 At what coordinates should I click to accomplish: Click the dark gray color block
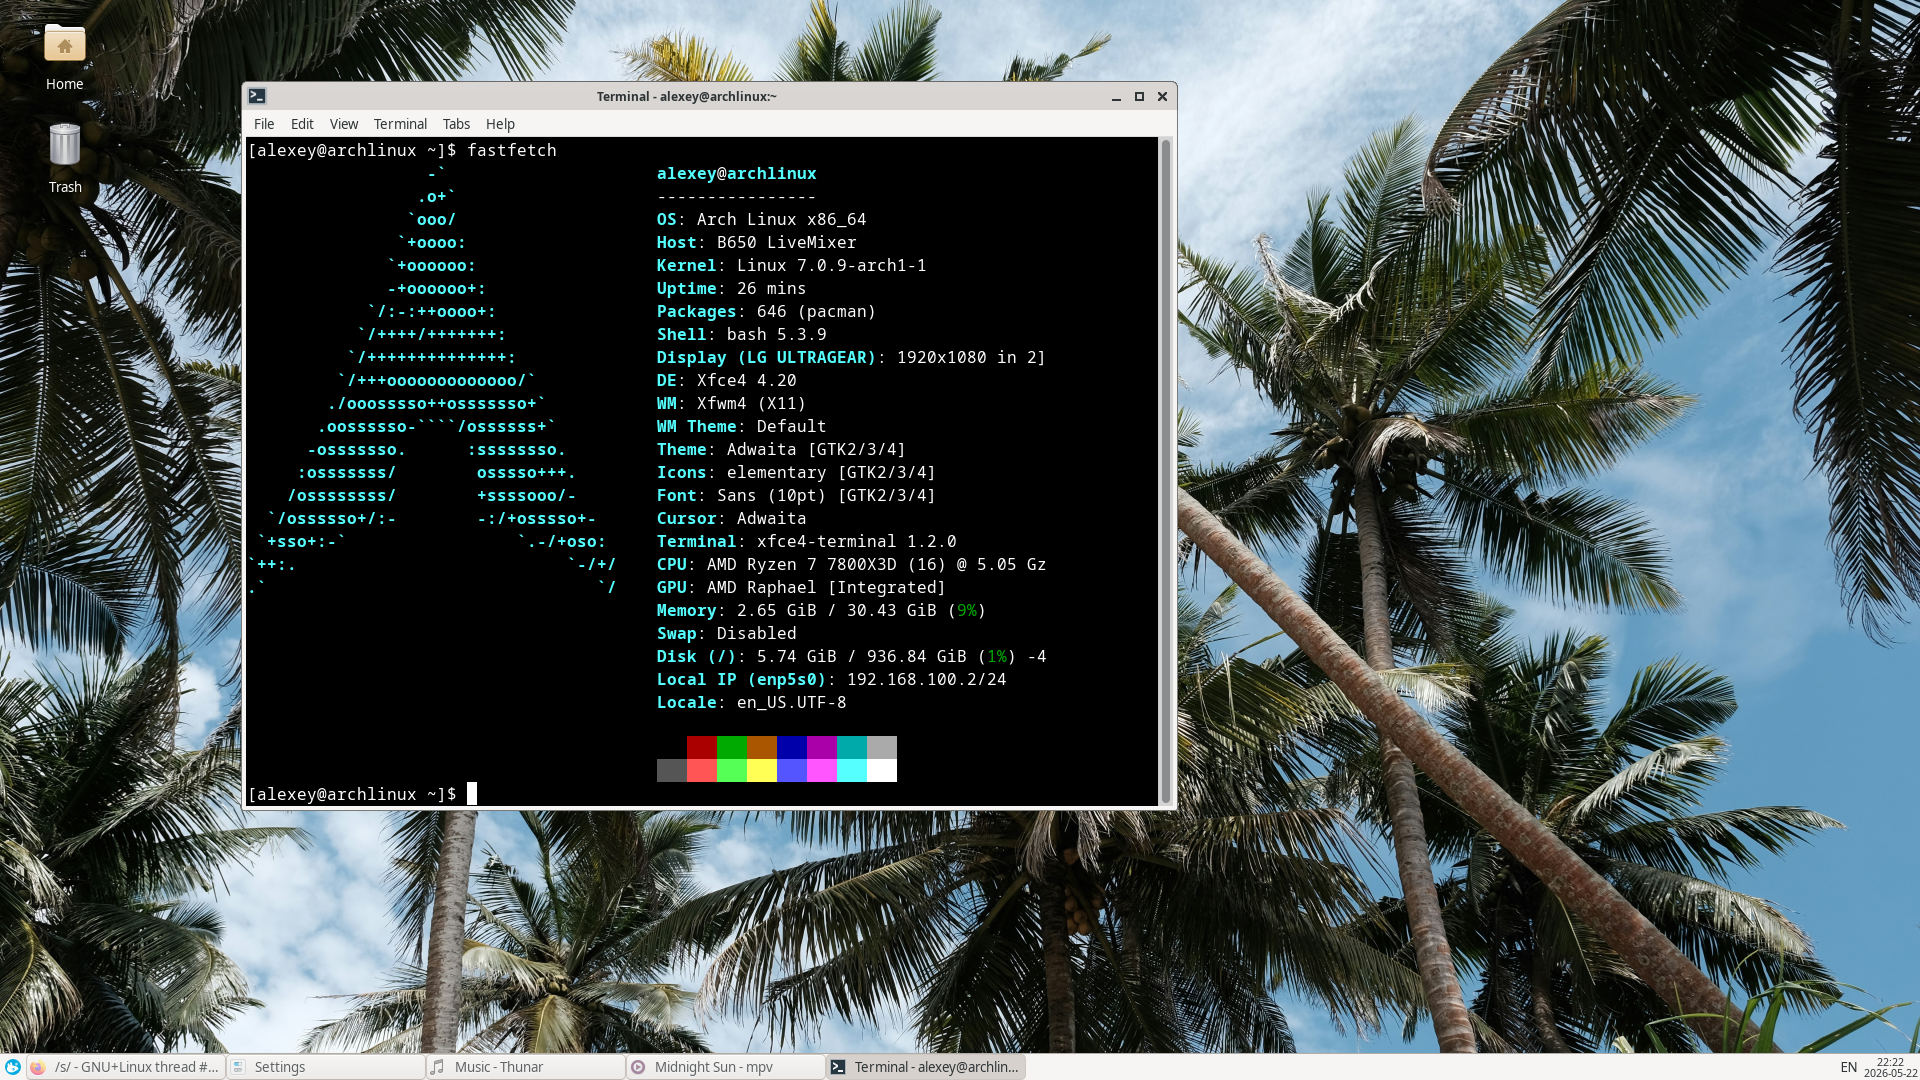(672, 770)
